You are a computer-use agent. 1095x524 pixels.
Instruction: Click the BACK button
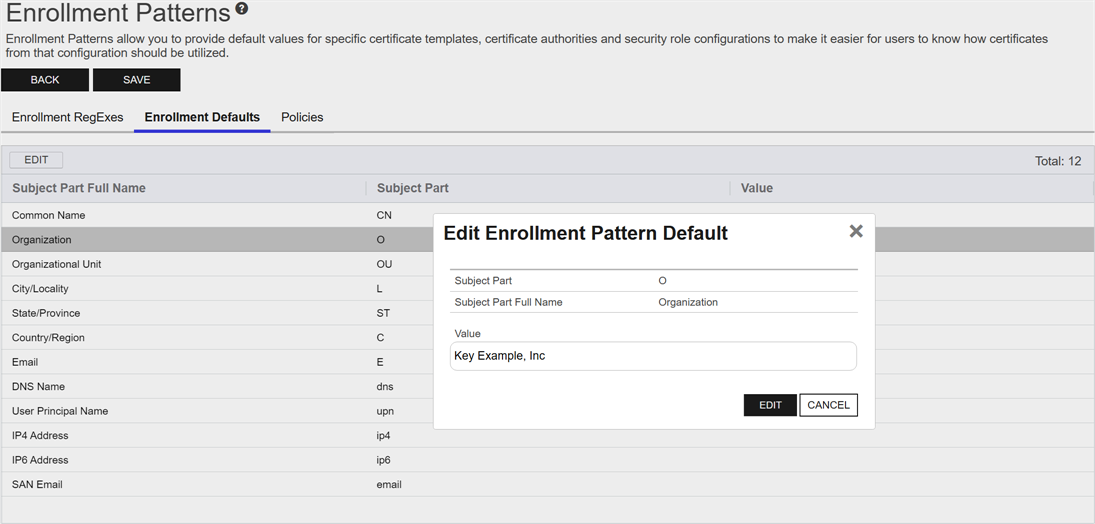[x=45, y=80]
